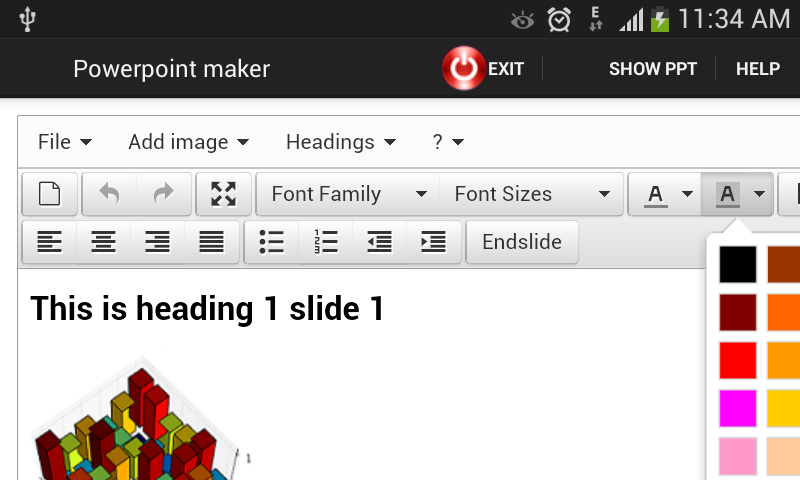Pick the bright red color swatch
Viewport: 800px width, 480px height.
coord(738,361)
